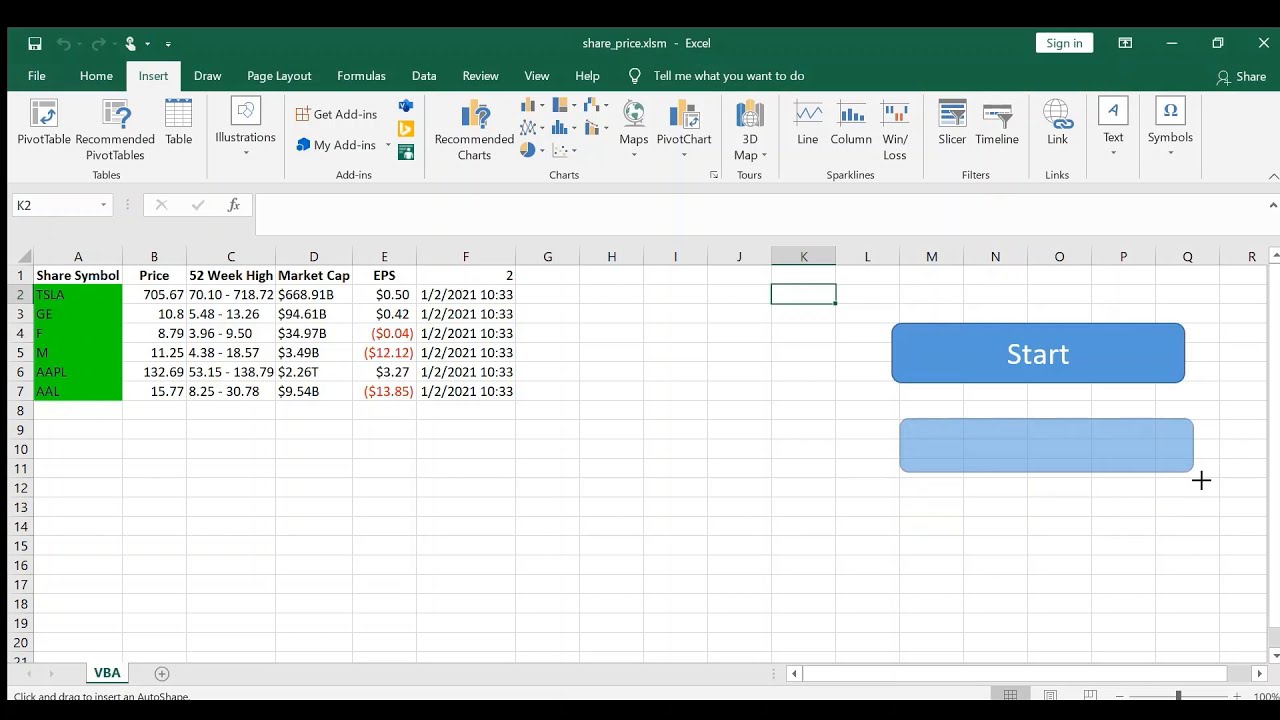Insert a Slicer filter

click(x=952, y=124)
